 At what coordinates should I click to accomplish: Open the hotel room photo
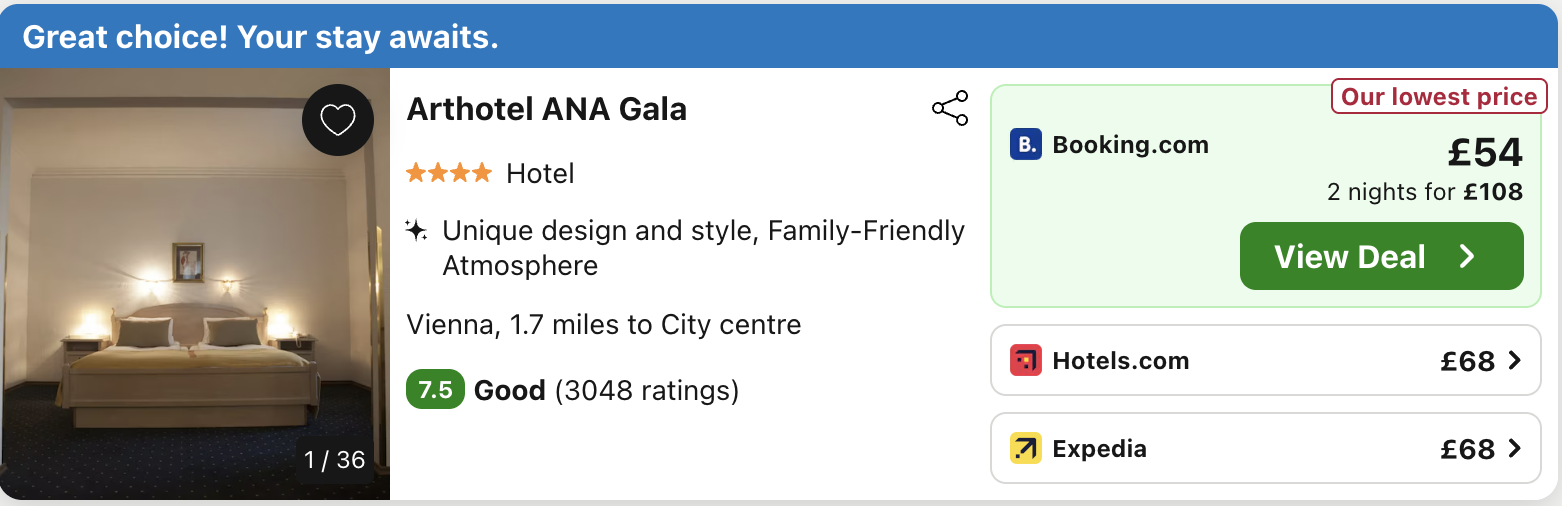pyautogui.click(x=195, y=284)
